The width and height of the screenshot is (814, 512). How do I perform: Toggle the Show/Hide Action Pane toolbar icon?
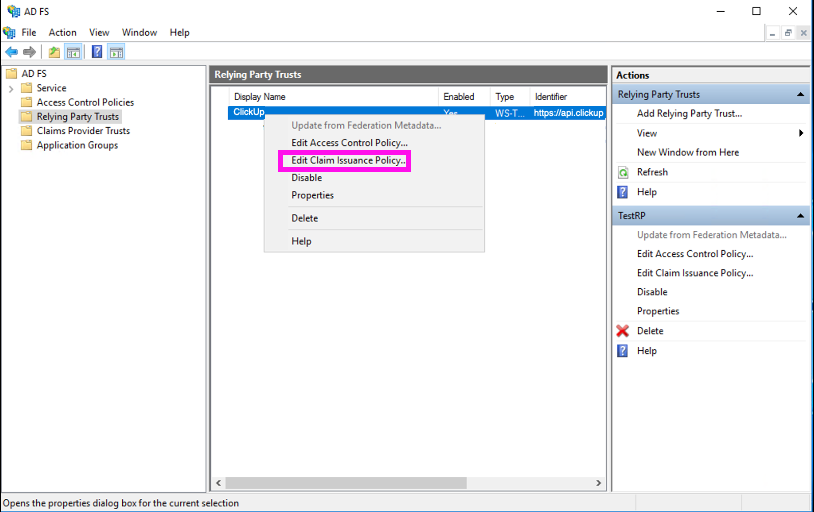click(x=116, y=52)
